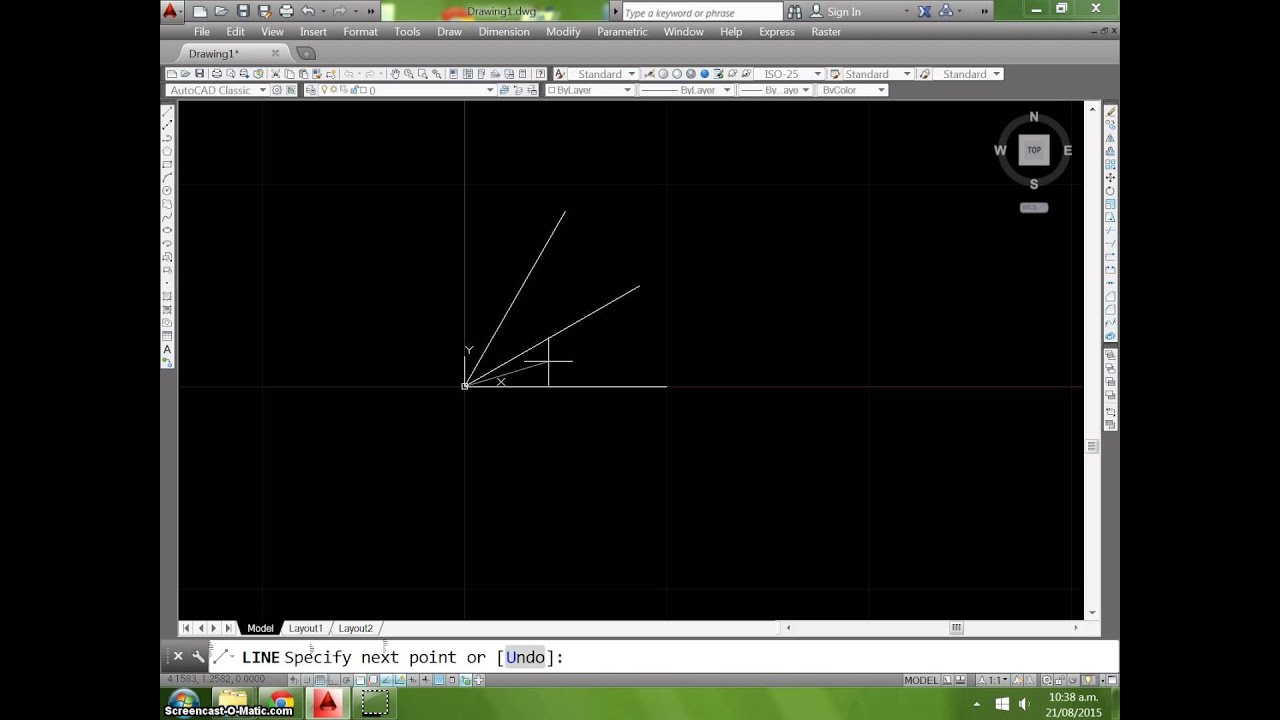The width and height of the screenshot is (1280, 720).
Task: Select the Multiline Text tool
Action: (x=167, y=349)
